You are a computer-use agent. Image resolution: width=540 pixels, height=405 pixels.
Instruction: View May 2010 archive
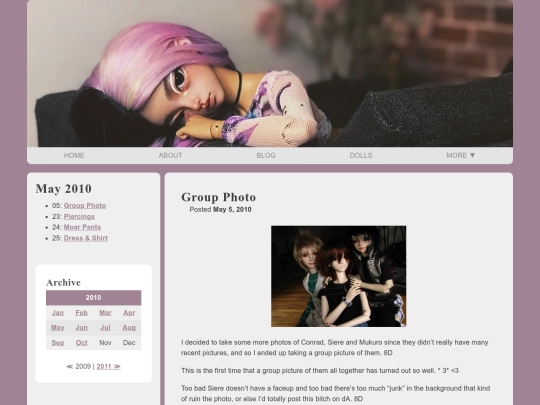coord(58,328)
